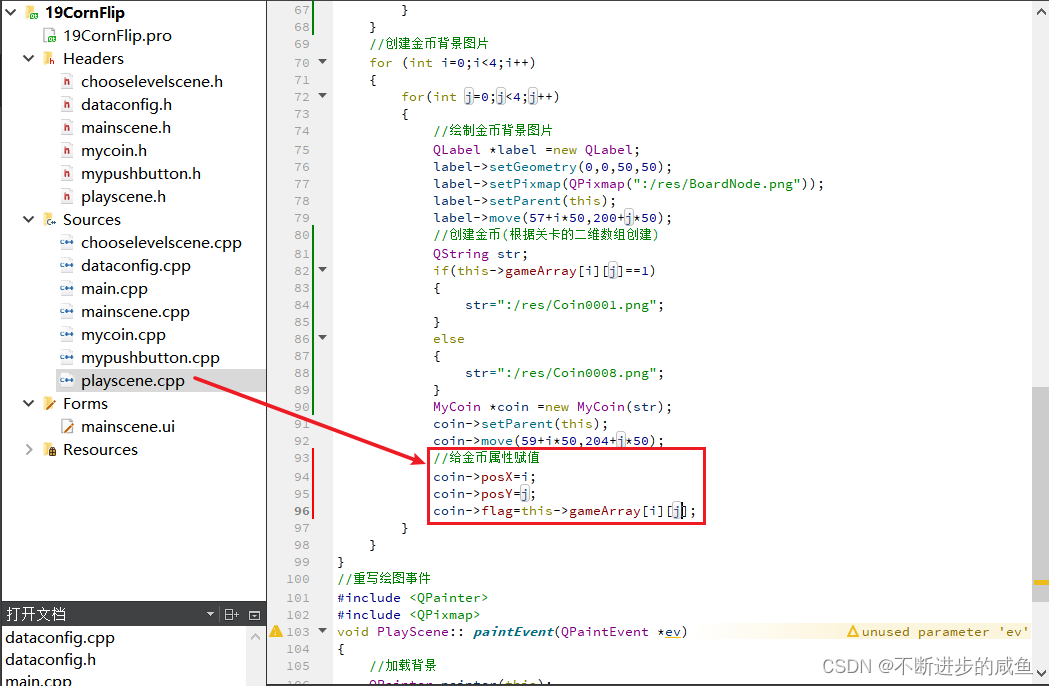
Task: Click the coin->posX=i; code line
Action: (x=484, y=477)
